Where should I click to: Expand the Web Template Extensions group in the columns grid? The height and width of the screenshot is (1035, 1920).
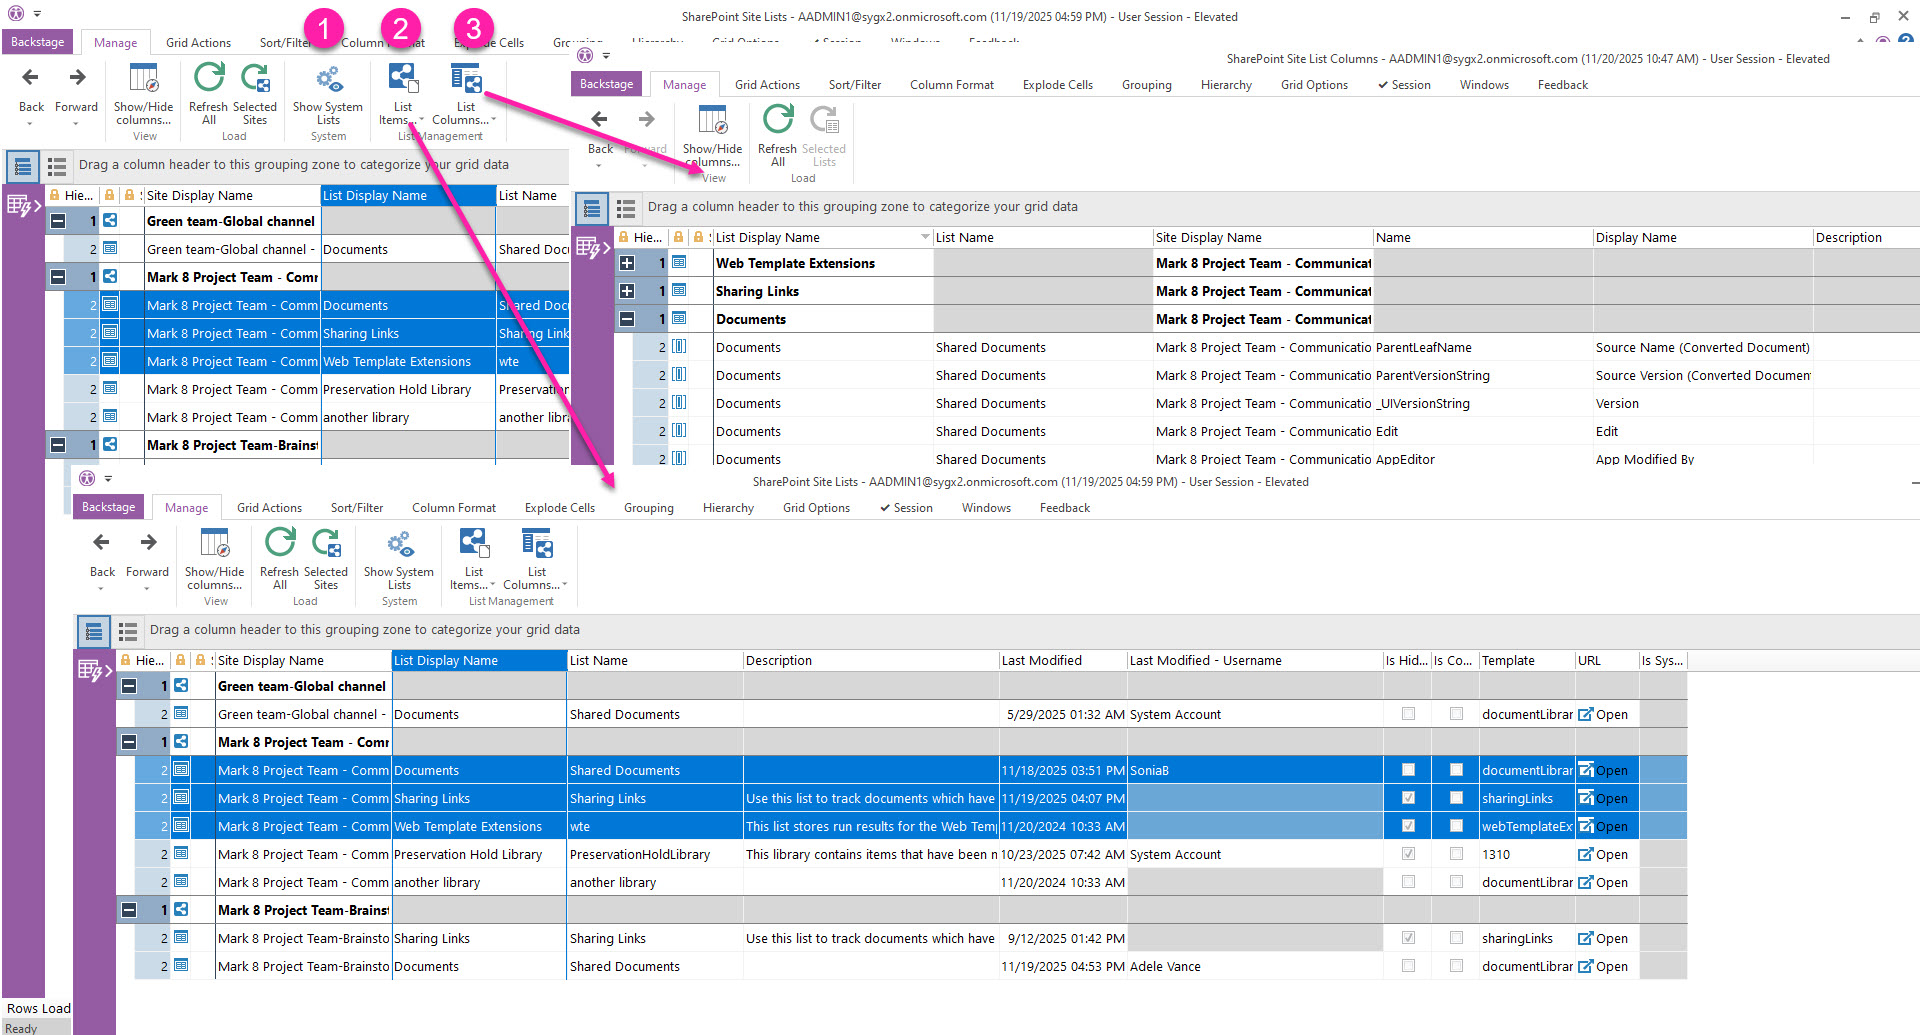point(627,263)
